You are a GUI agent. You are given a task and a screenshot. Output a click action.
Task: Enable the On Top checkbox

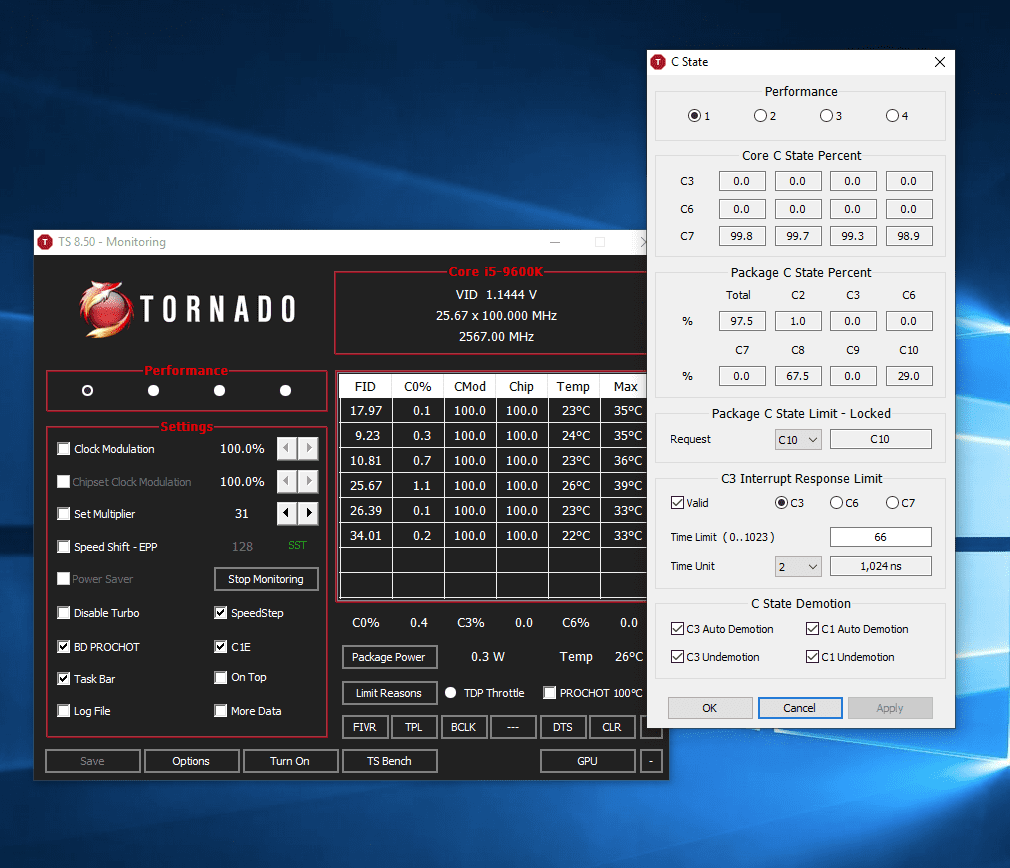[x=220, y=677]
